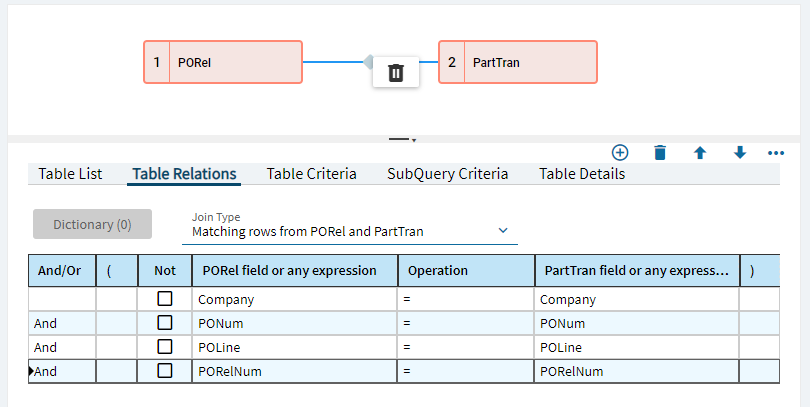Click the PartTran field or any expression header

(x=637, y=271)
